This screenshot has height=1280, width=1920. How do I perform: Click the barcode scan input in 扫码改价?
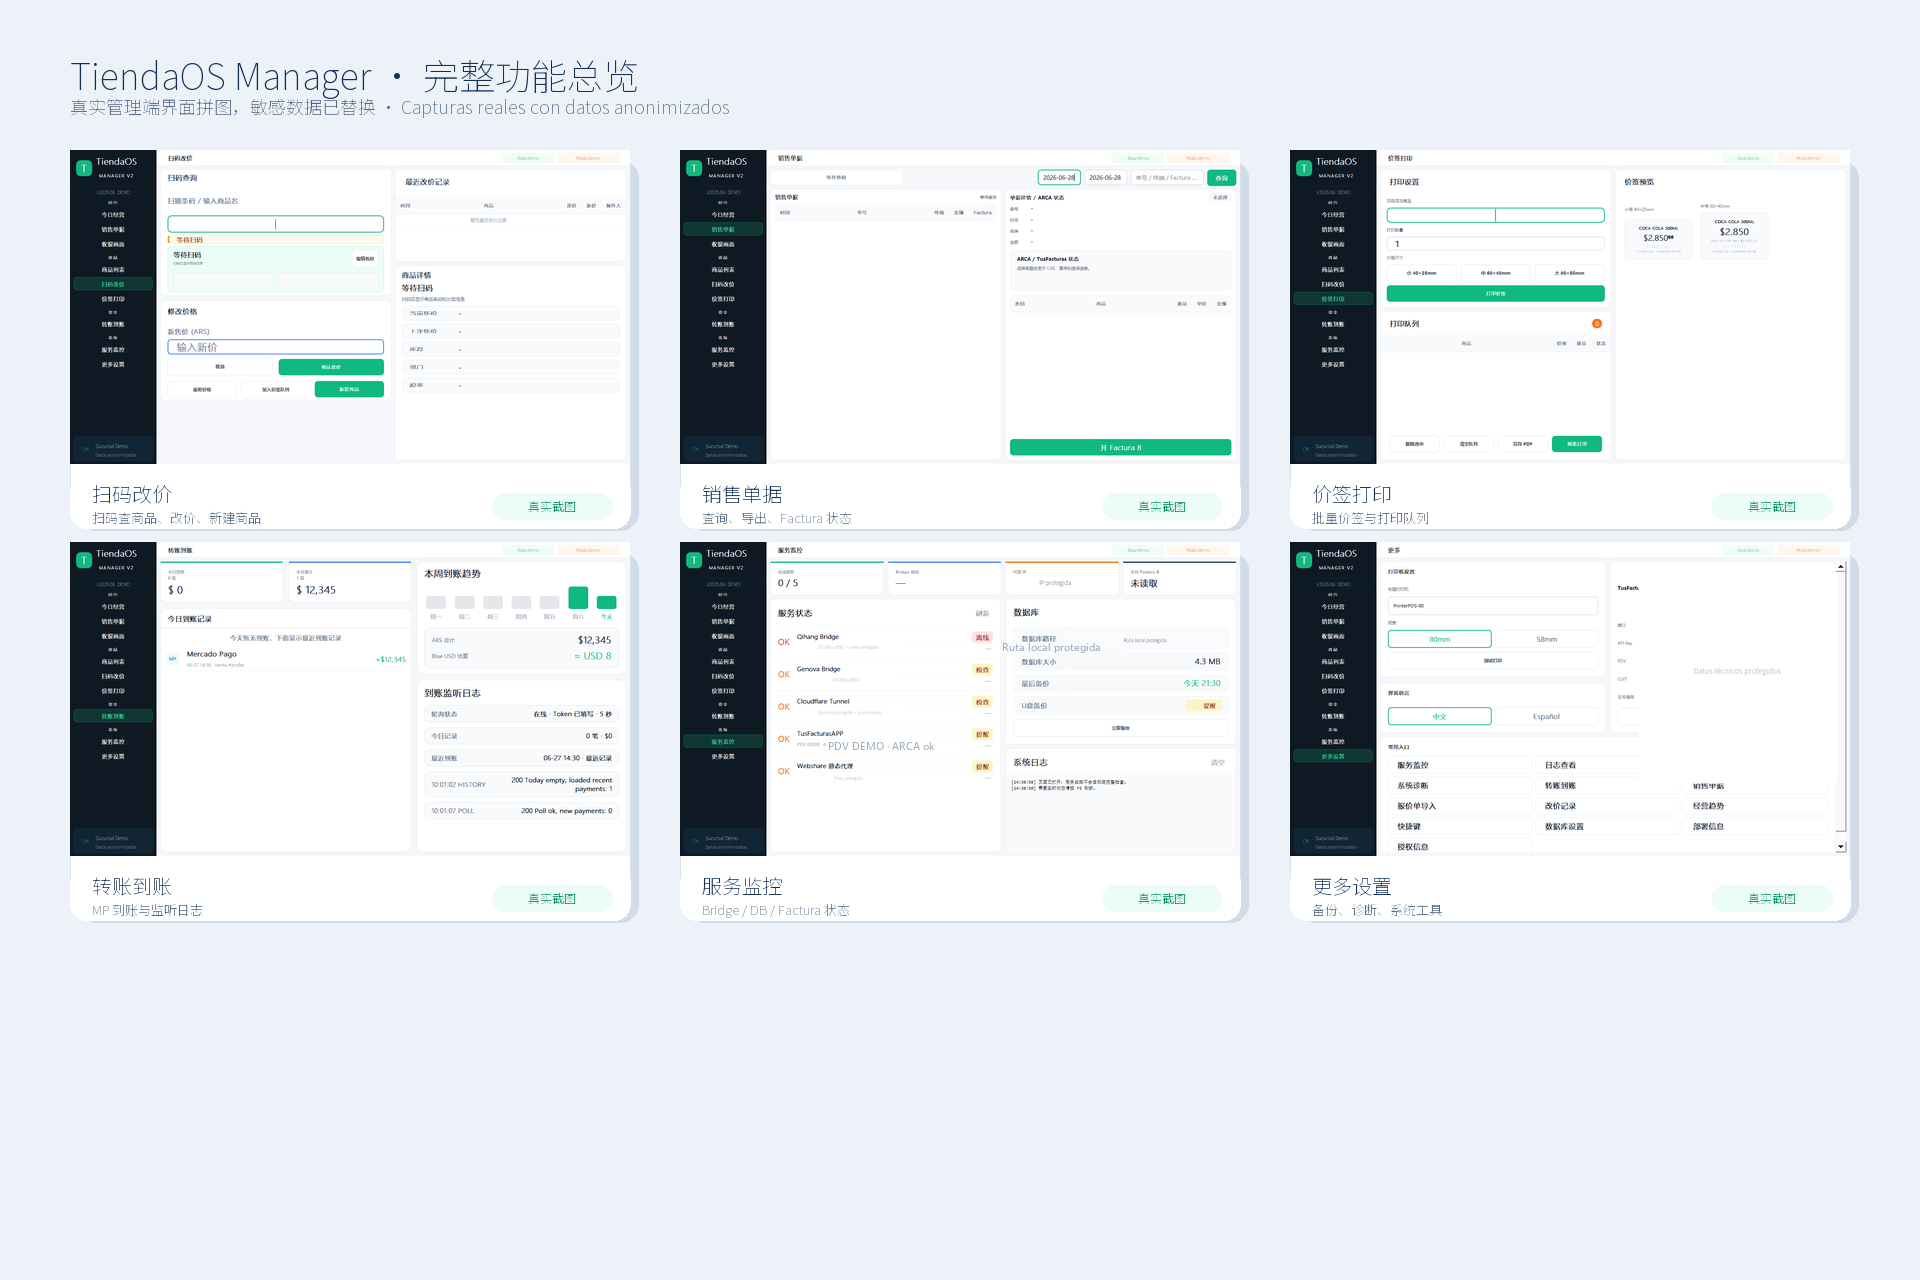(276, 224)
